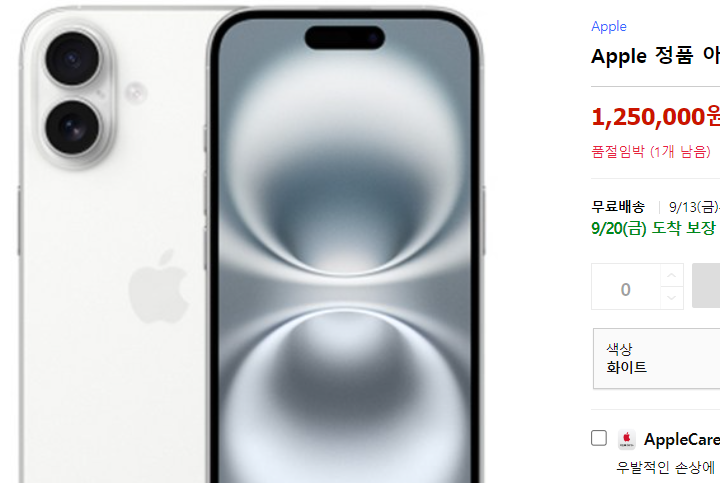Click the gray button beside quantity

[x=706, y=286]
